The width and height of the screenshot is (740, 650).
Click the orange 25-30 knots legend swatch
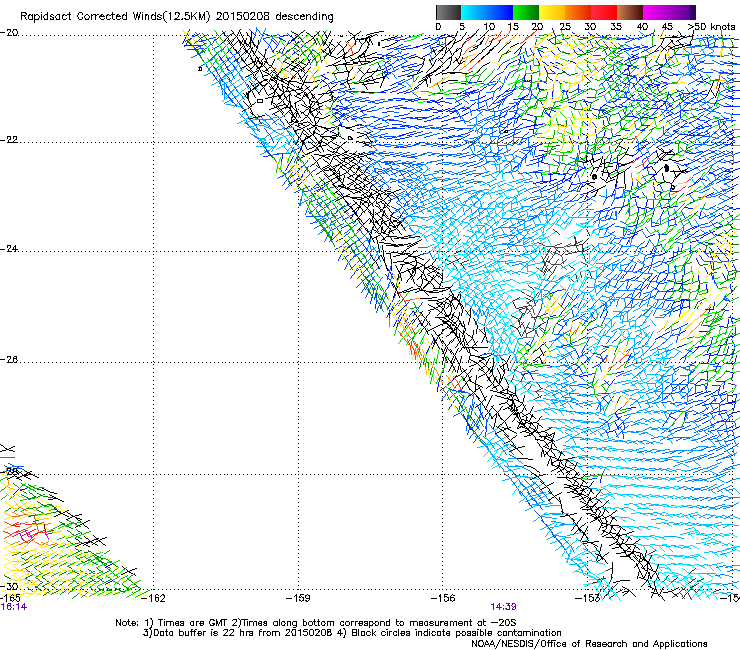pos(578,12)
